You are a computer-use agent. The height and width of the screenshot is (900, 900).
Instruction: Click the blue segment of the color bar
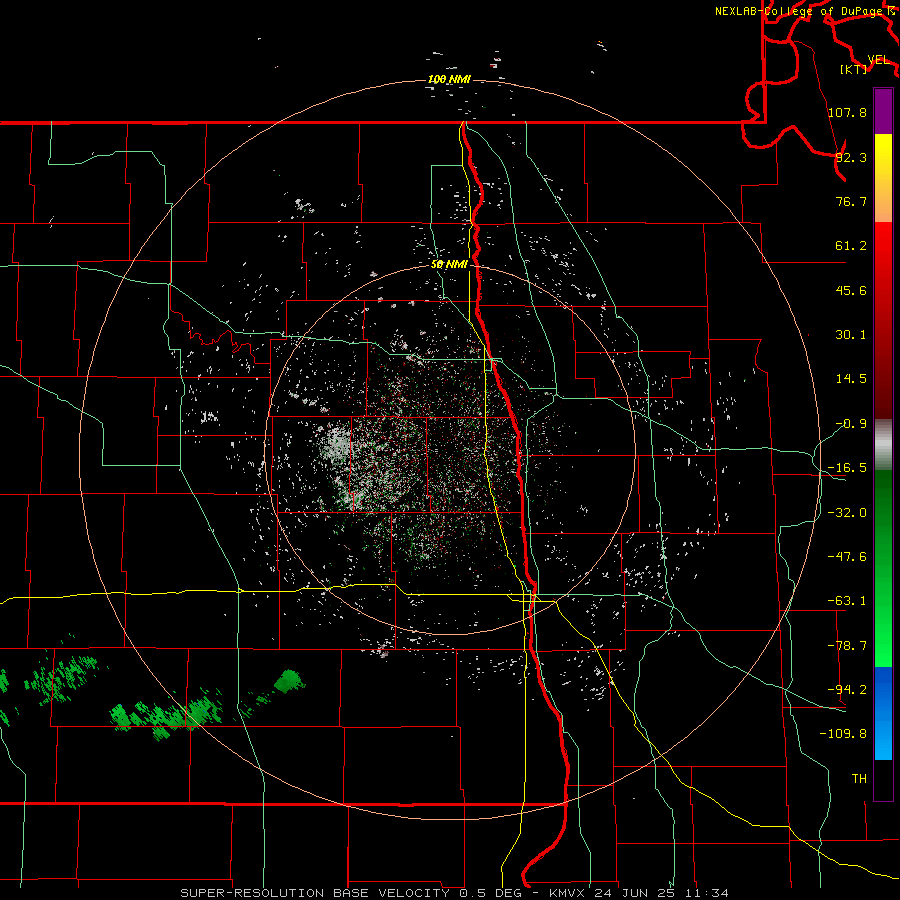click(883, 713)
